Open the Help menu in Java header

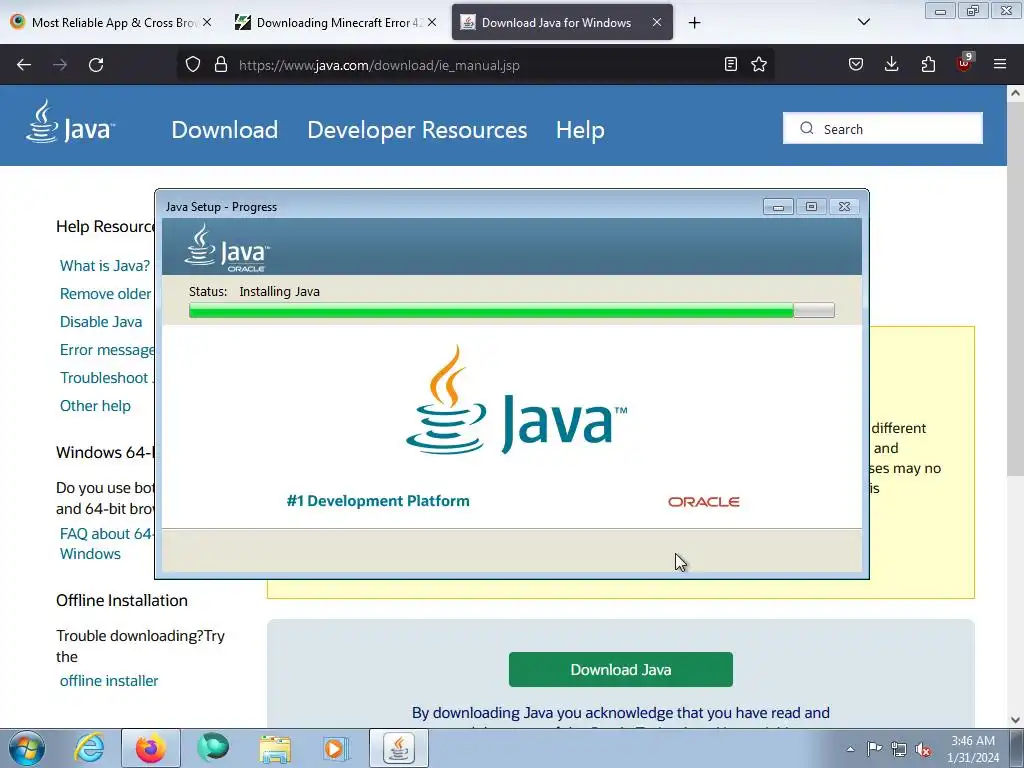pos(580,130)
